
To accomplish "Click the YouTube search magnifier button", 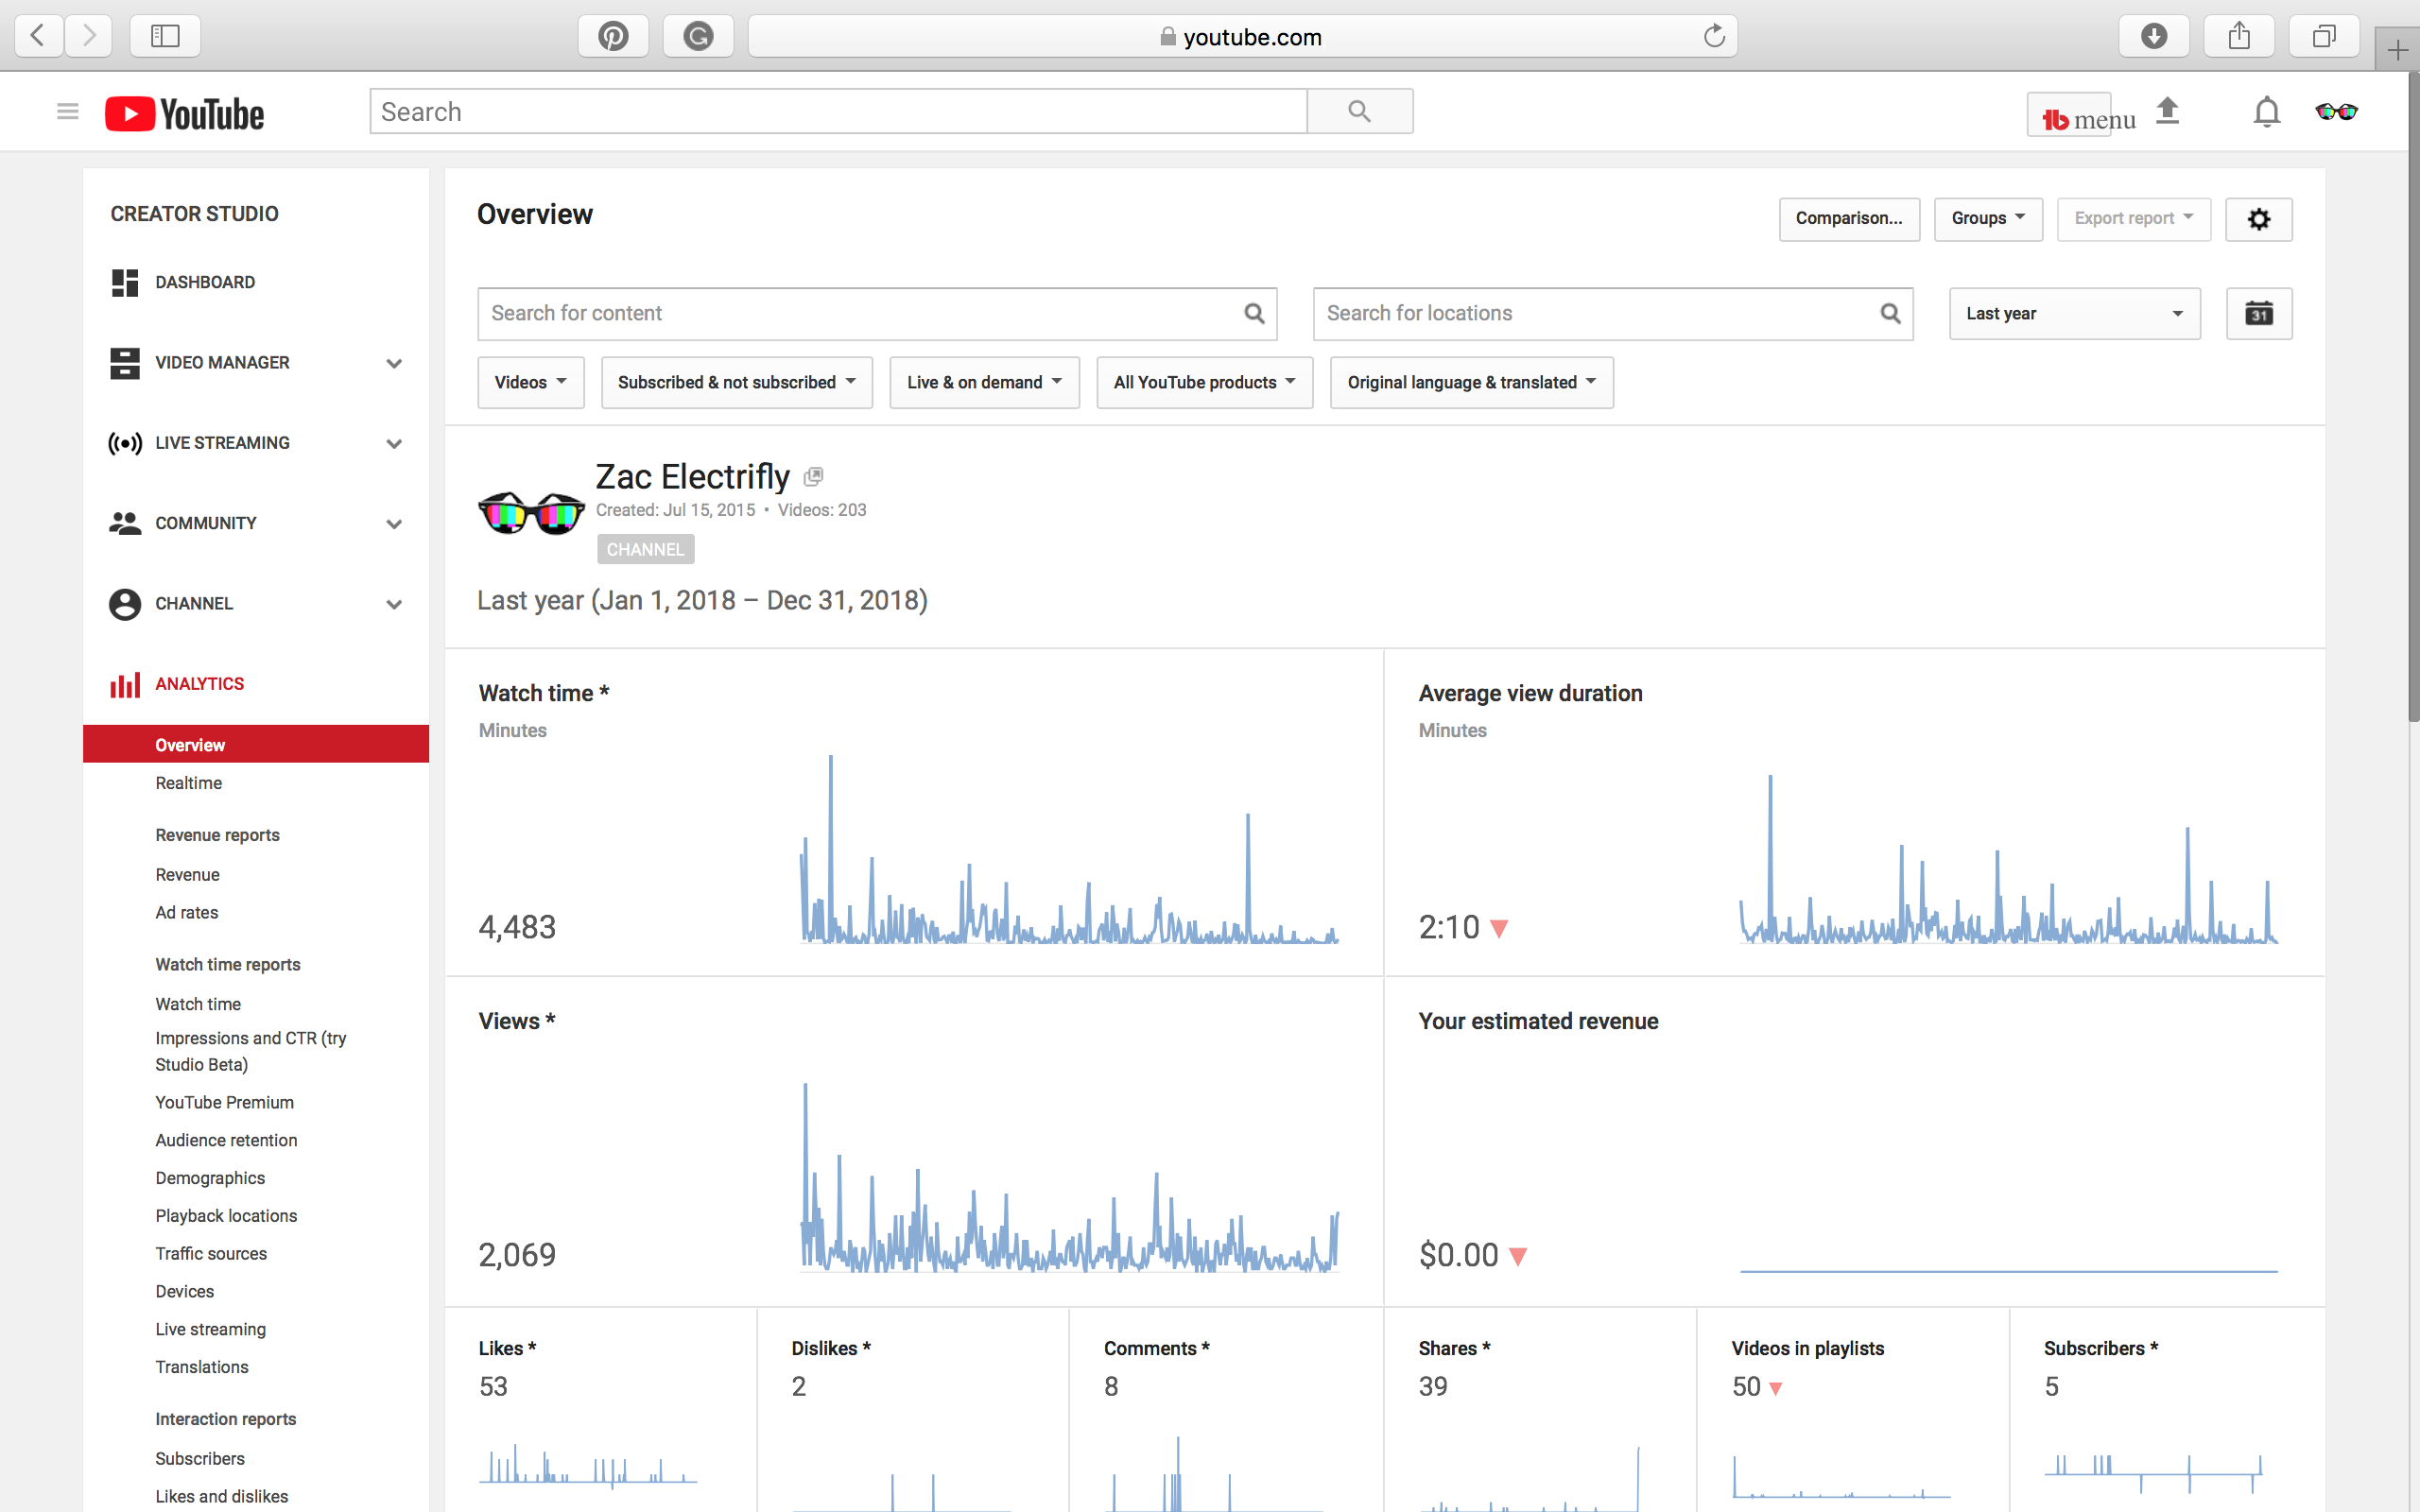I will [x=1359, y=111].
